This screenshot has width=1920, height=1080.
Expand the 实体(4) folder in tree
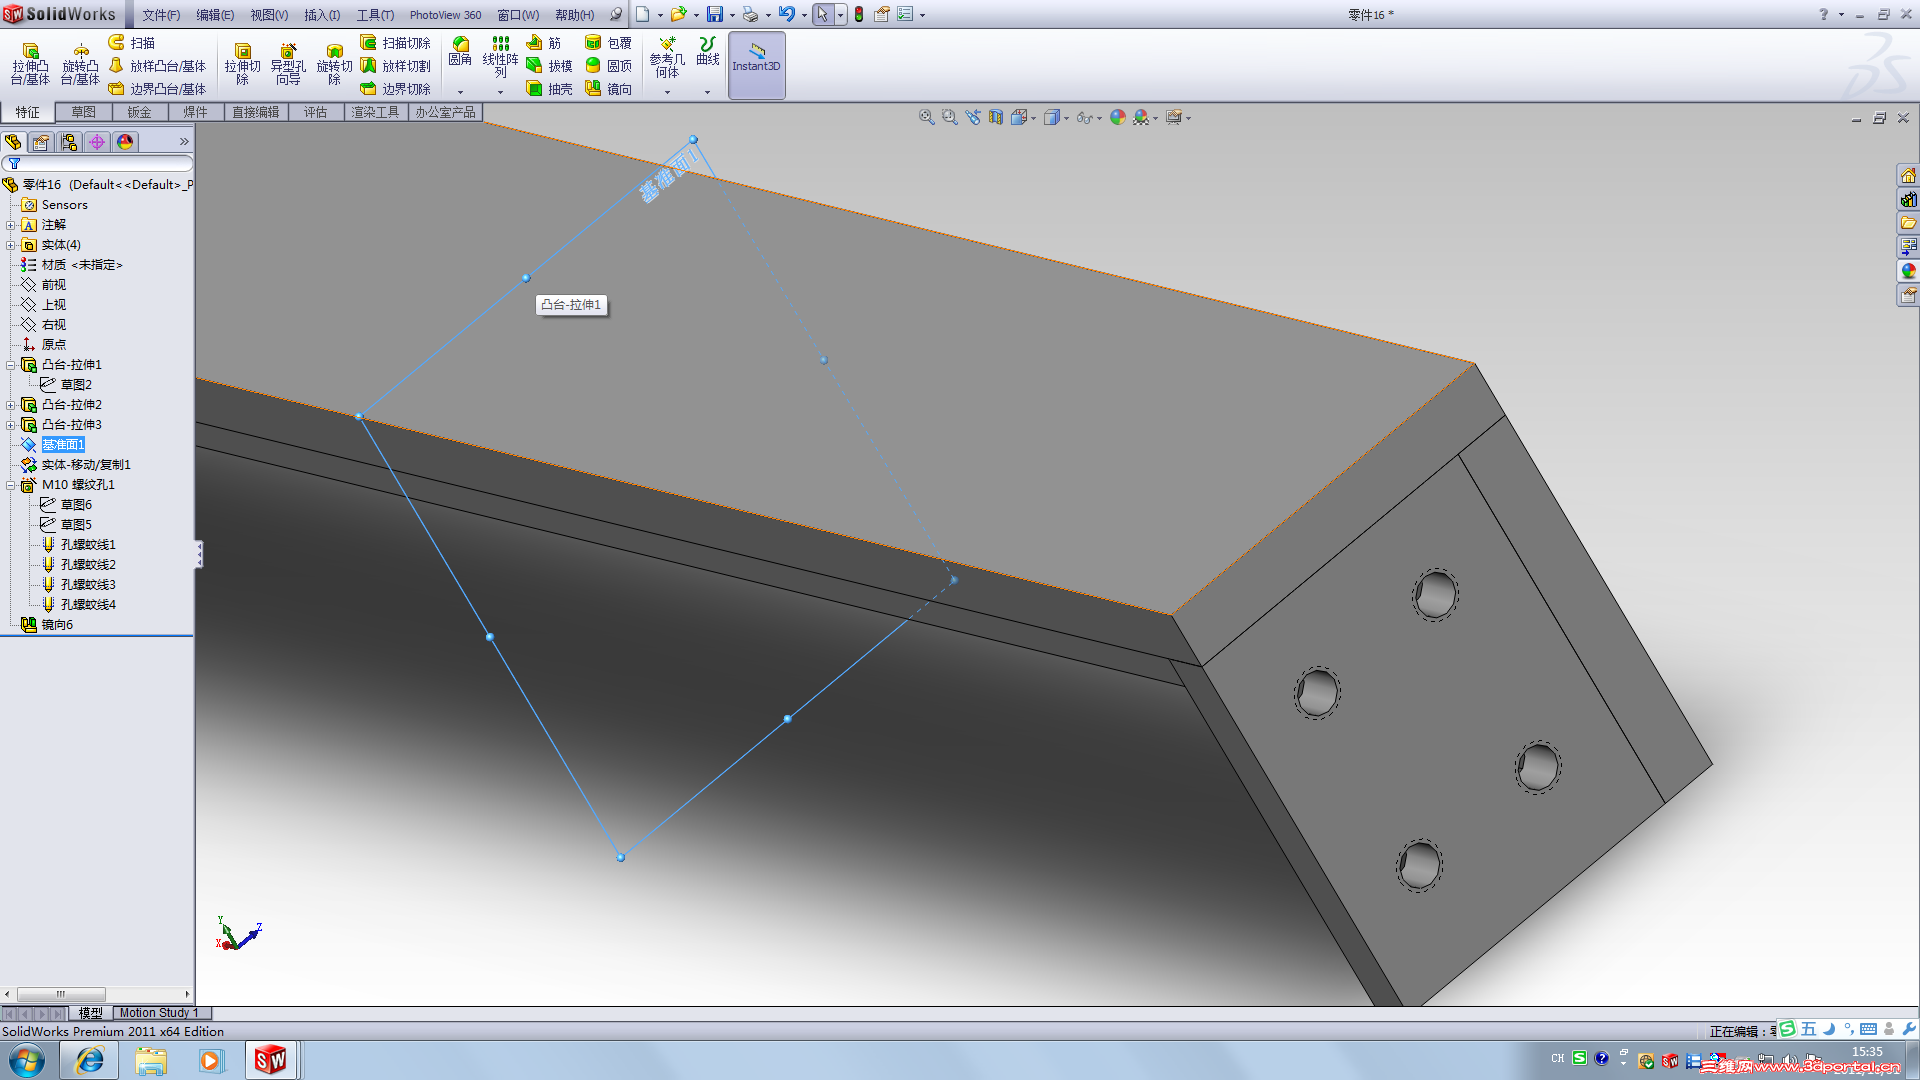[10, 245]
